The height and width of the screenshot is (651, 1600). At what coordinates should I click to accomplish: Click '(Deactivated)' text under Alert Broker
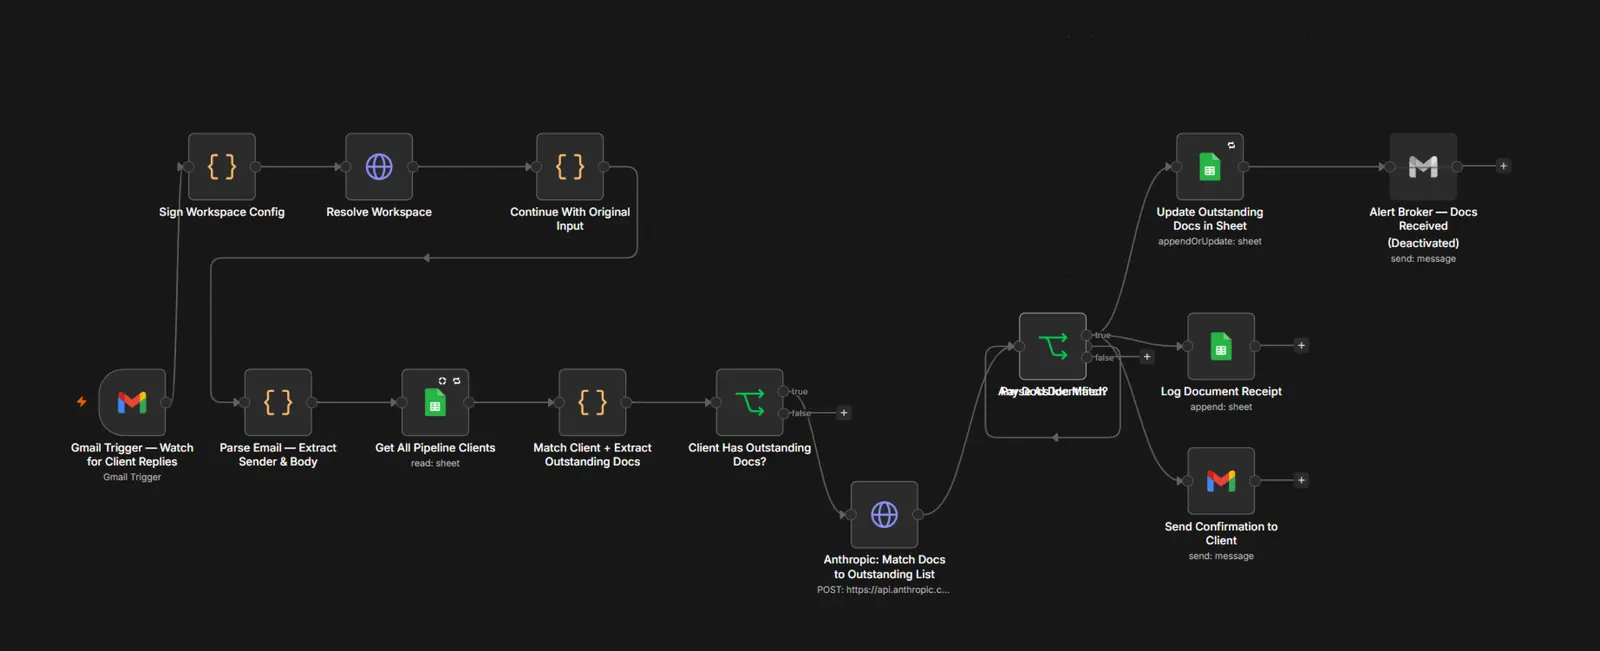tap(1423, 243)
